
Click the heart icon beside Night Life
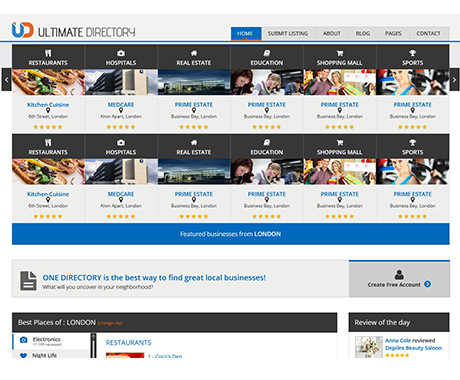[23, 355]
